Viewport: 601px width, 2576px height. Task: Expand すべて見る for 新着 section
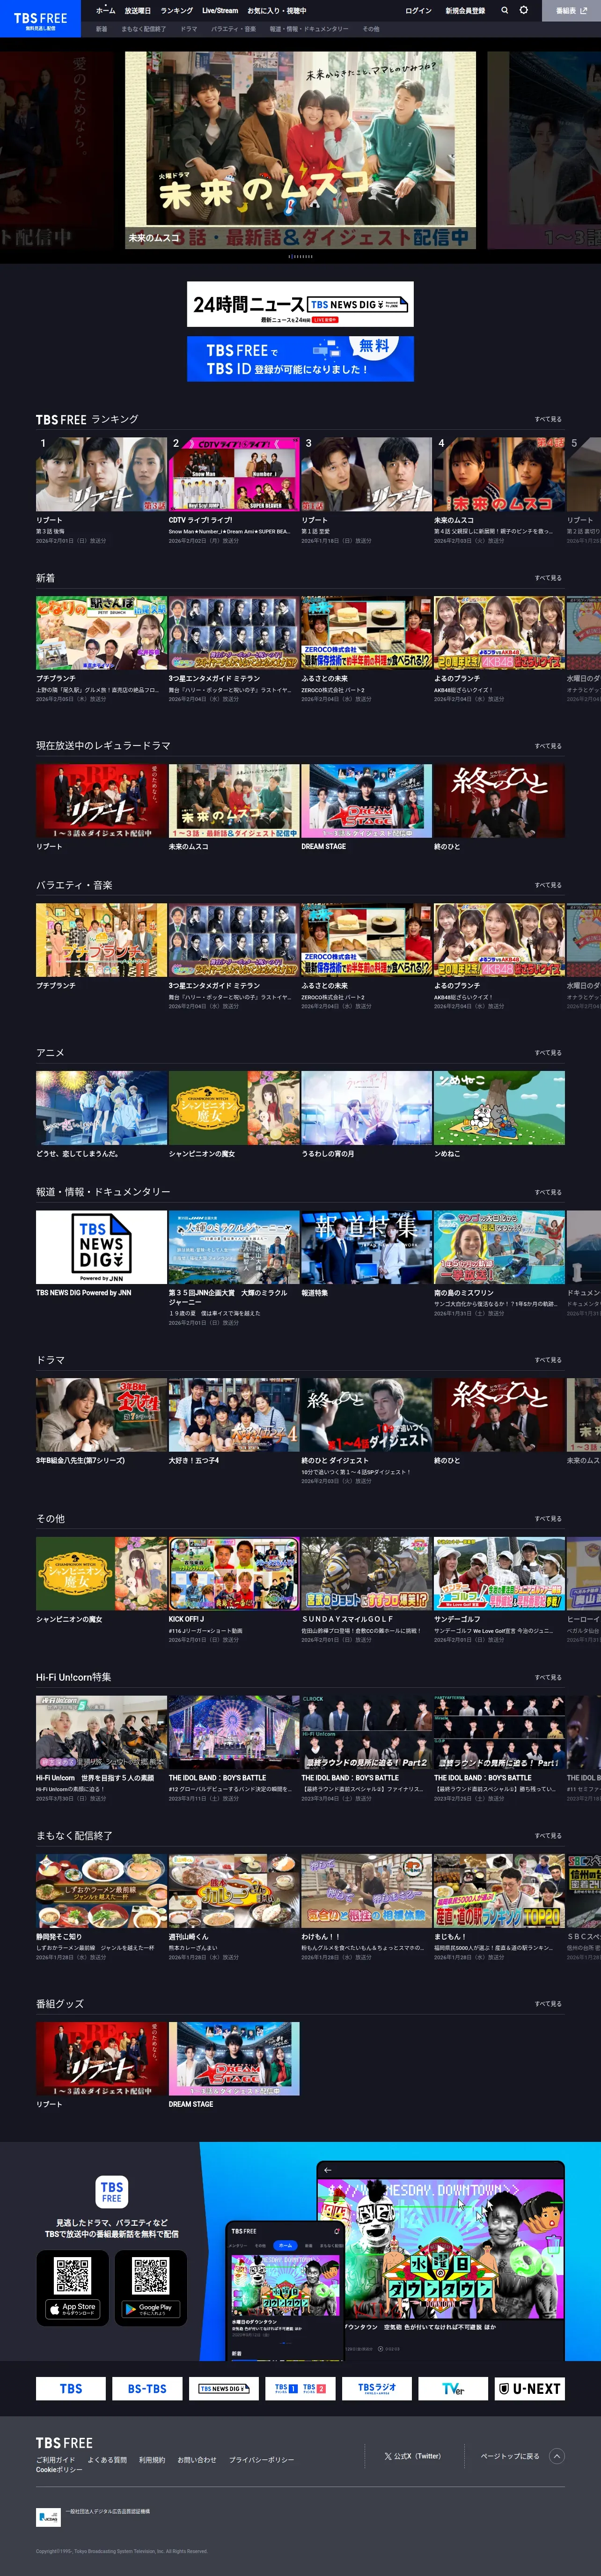tap(548, 578)
